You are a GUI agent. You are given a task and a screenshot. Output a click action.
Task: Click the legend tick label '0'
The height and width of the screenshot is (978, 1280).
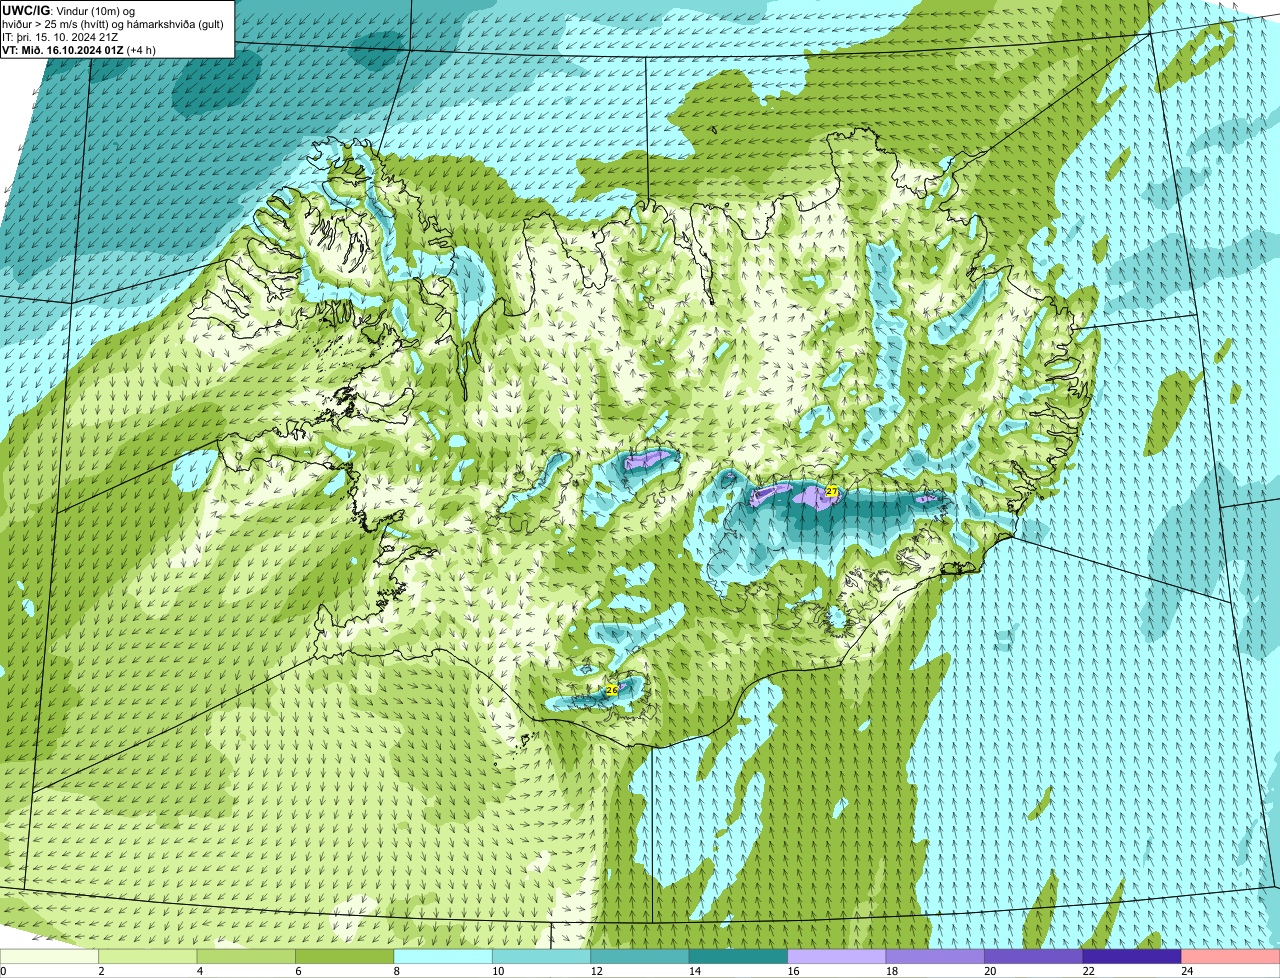click(x=3, y=971)
